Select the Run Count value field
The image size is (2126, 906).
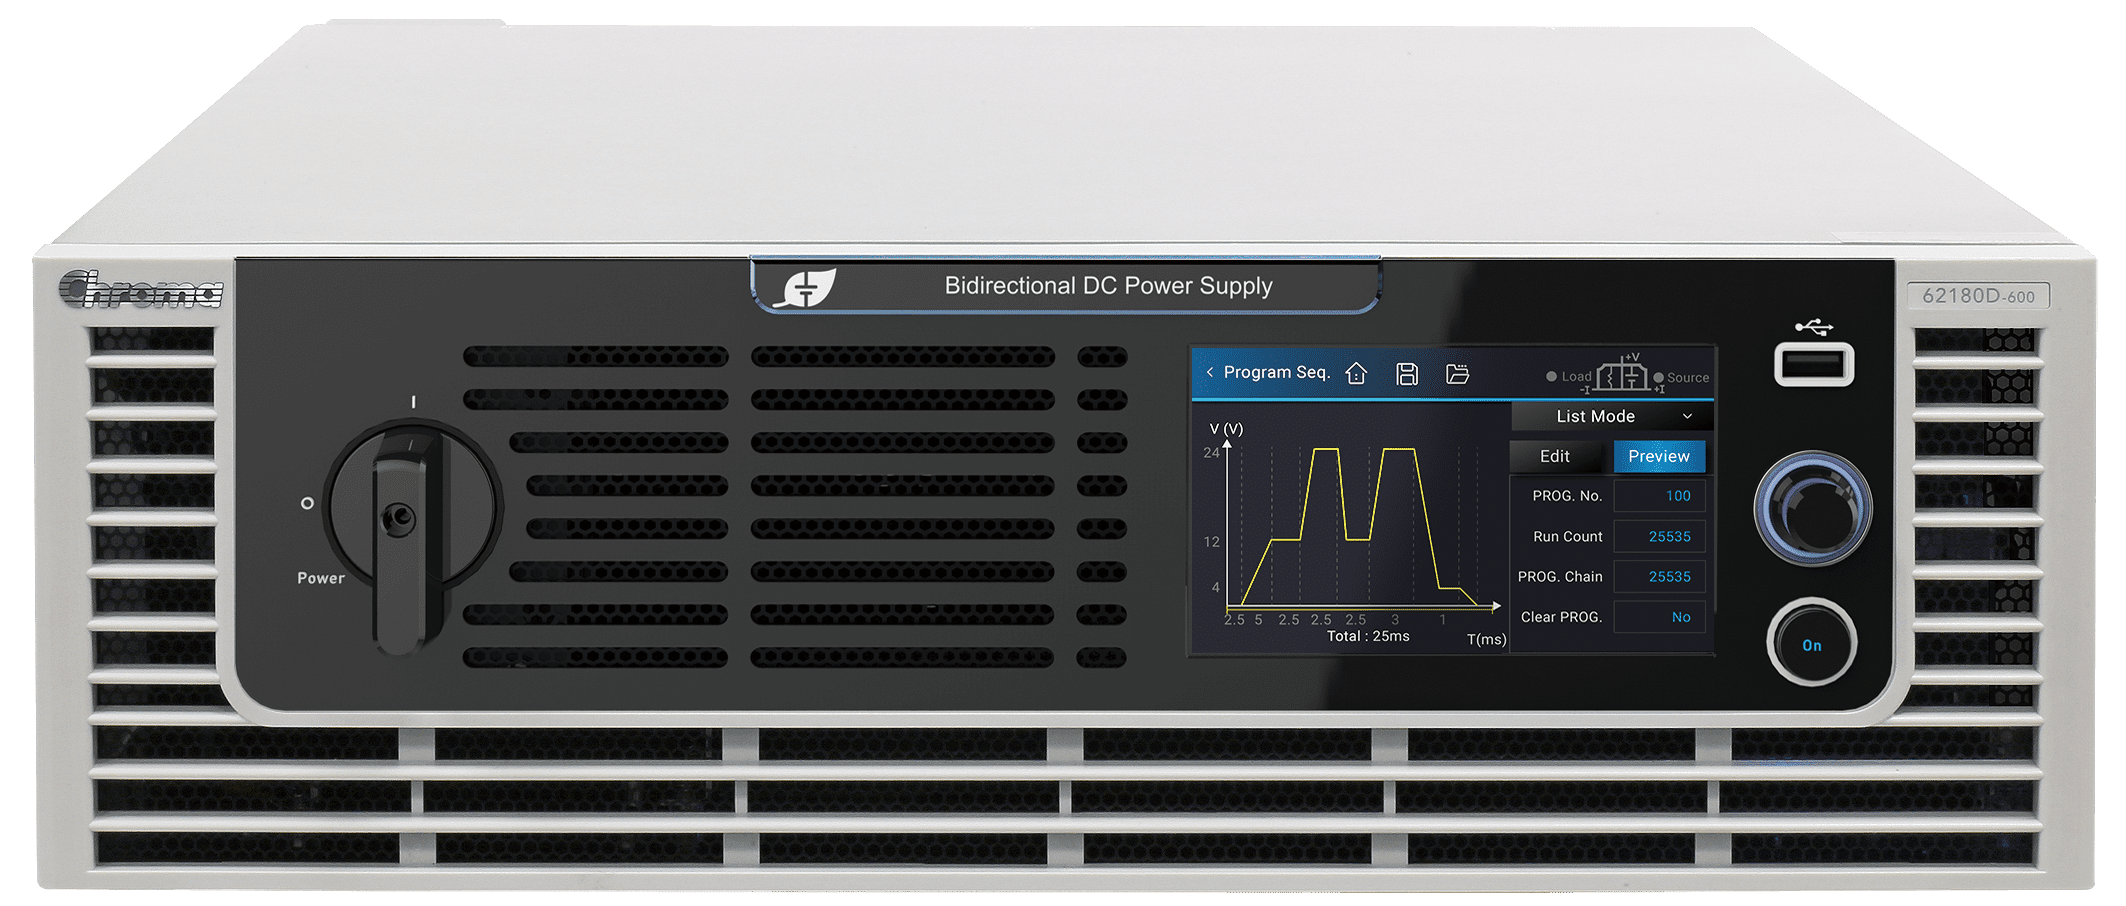pos(1660,537)
